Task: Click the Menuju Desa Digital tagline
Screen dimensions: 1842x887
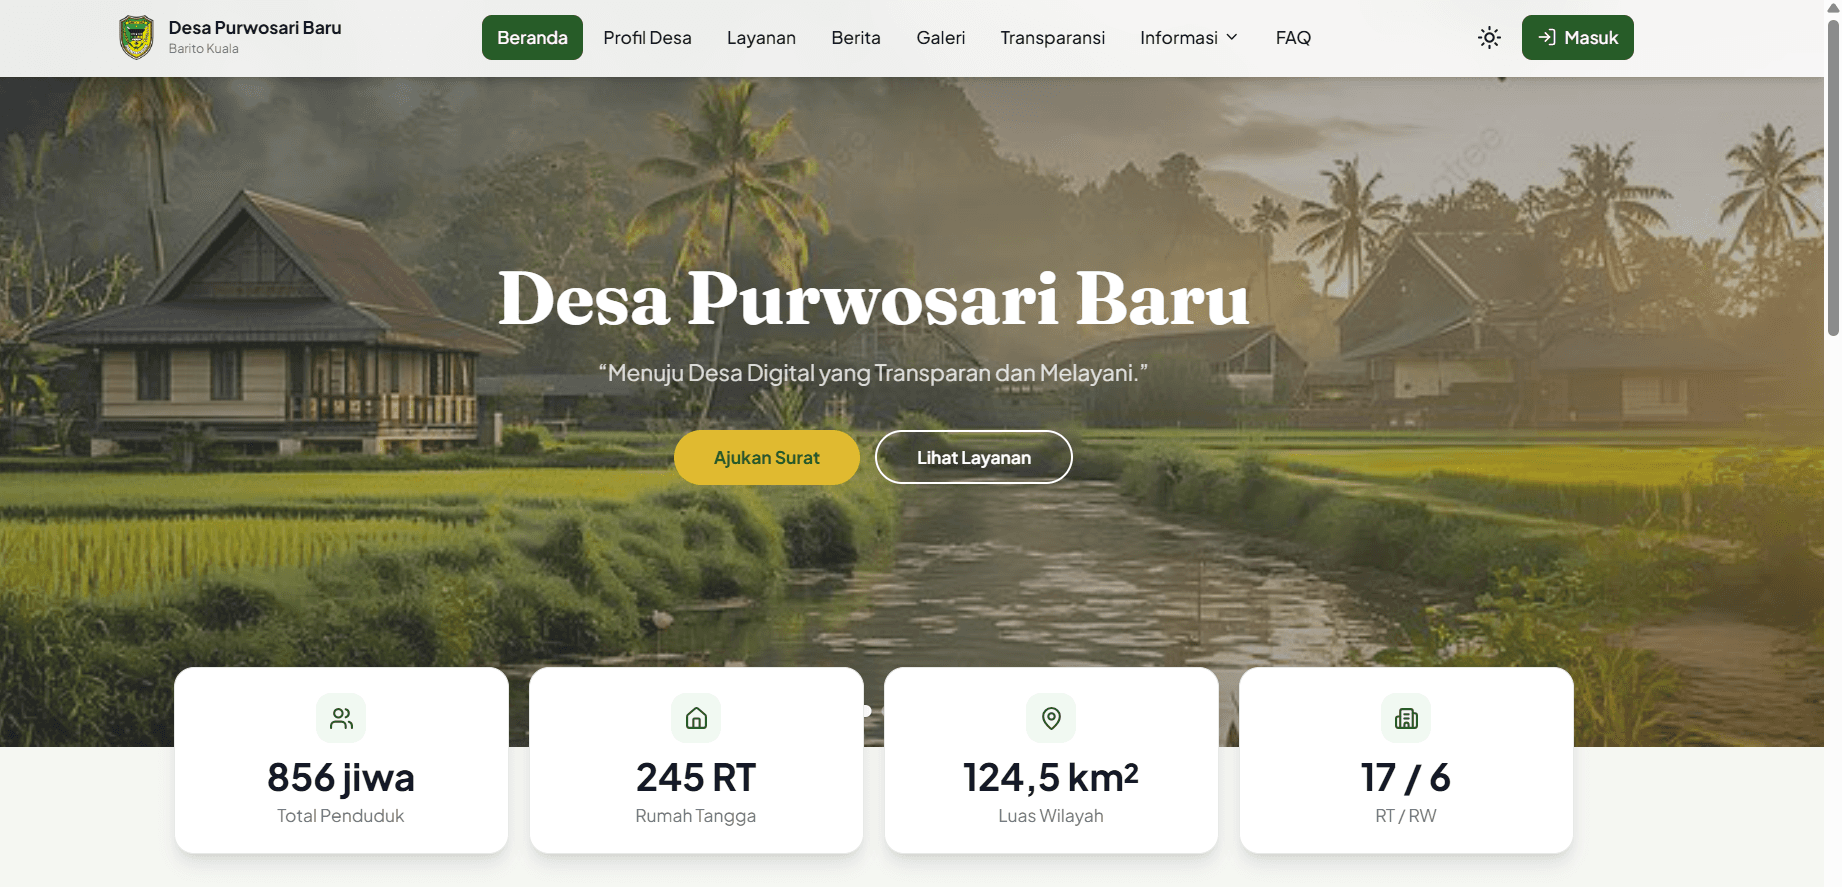Action: (873, 373)
